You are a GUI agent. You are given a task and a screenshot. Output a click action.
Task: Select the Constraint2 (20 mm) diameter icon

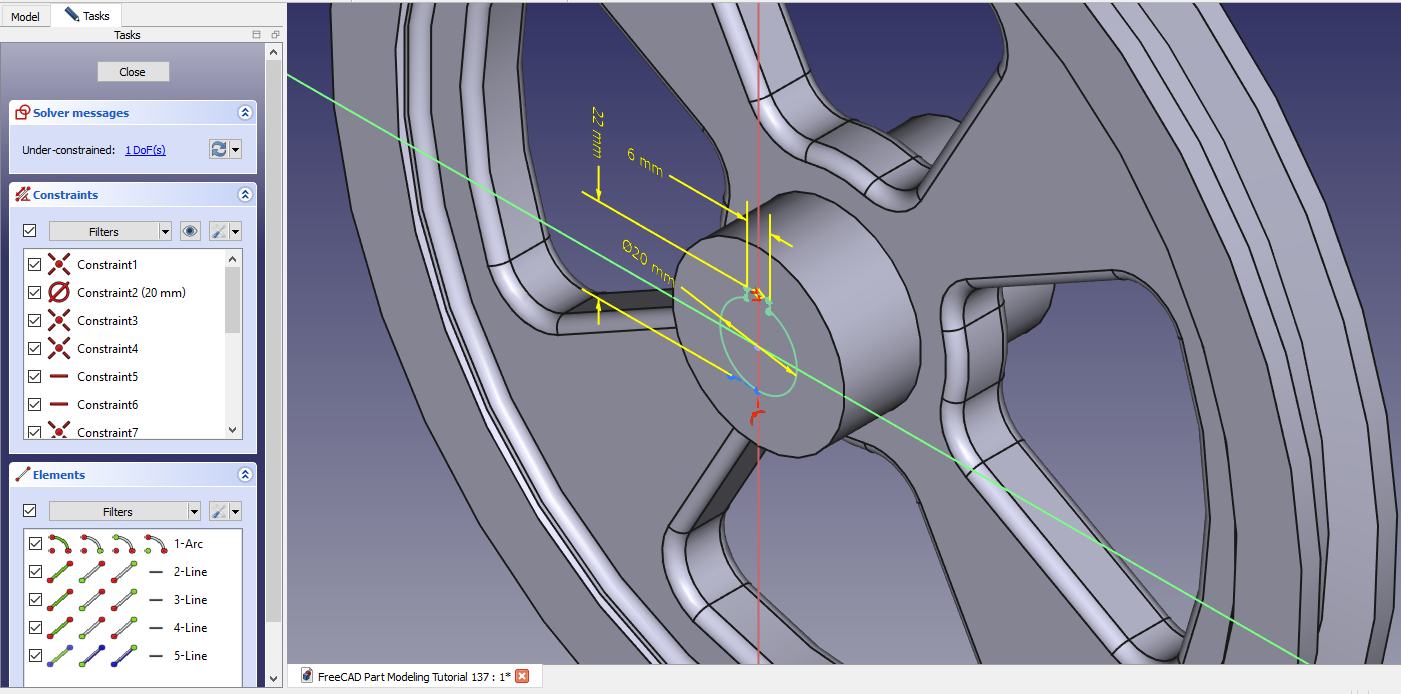click(60, 293)
